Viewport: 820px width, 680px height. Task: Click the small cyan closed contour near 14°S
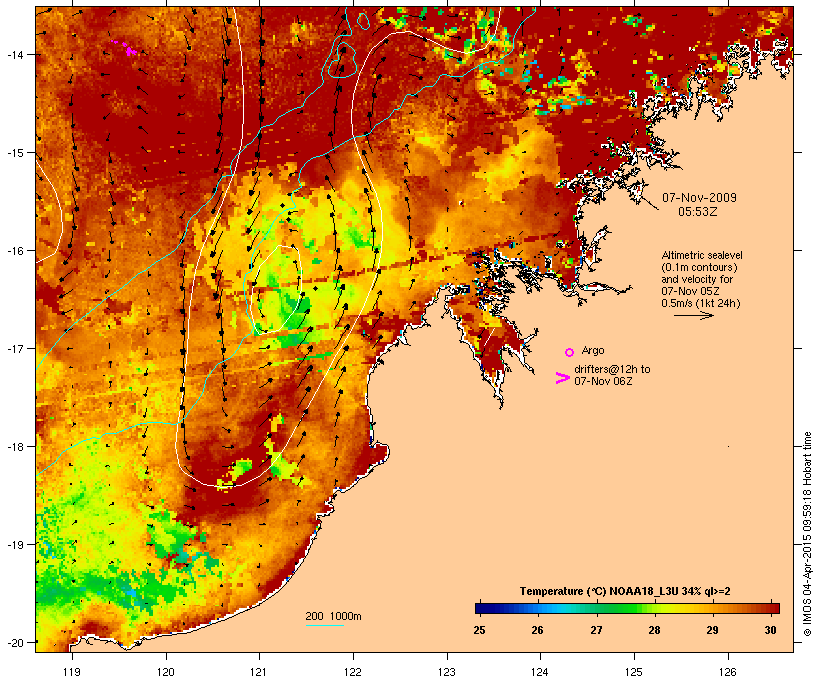point(343,61)
